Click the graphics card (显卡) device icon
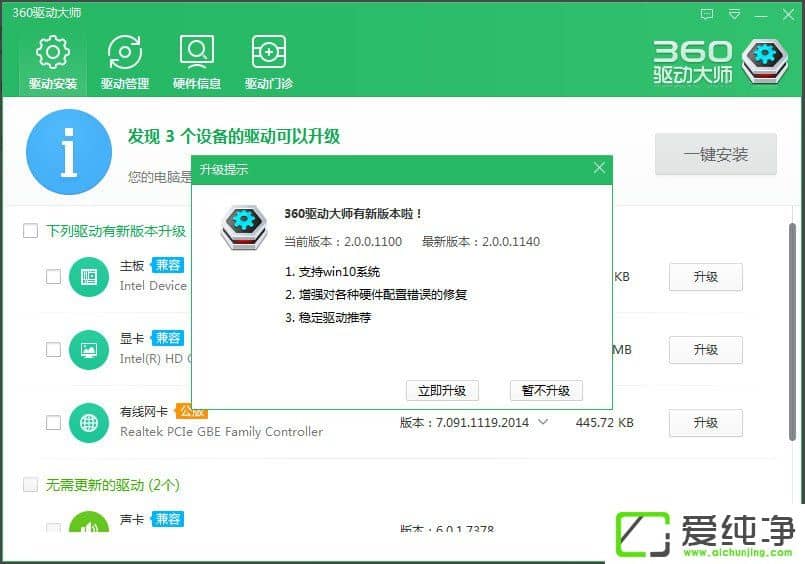The width and height of the screenshot is (805, 564). tap(88, 349)
